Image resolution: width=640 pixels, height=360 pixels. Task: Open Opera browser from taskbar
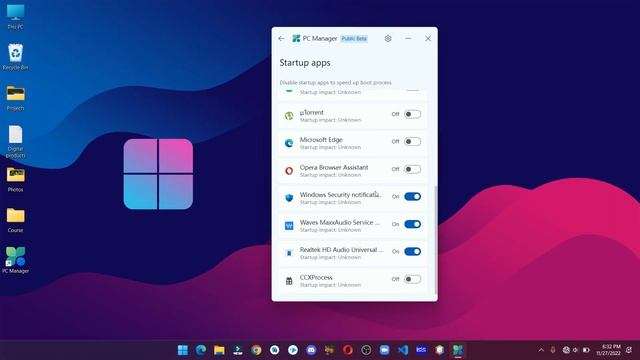(x=348, y=350)
